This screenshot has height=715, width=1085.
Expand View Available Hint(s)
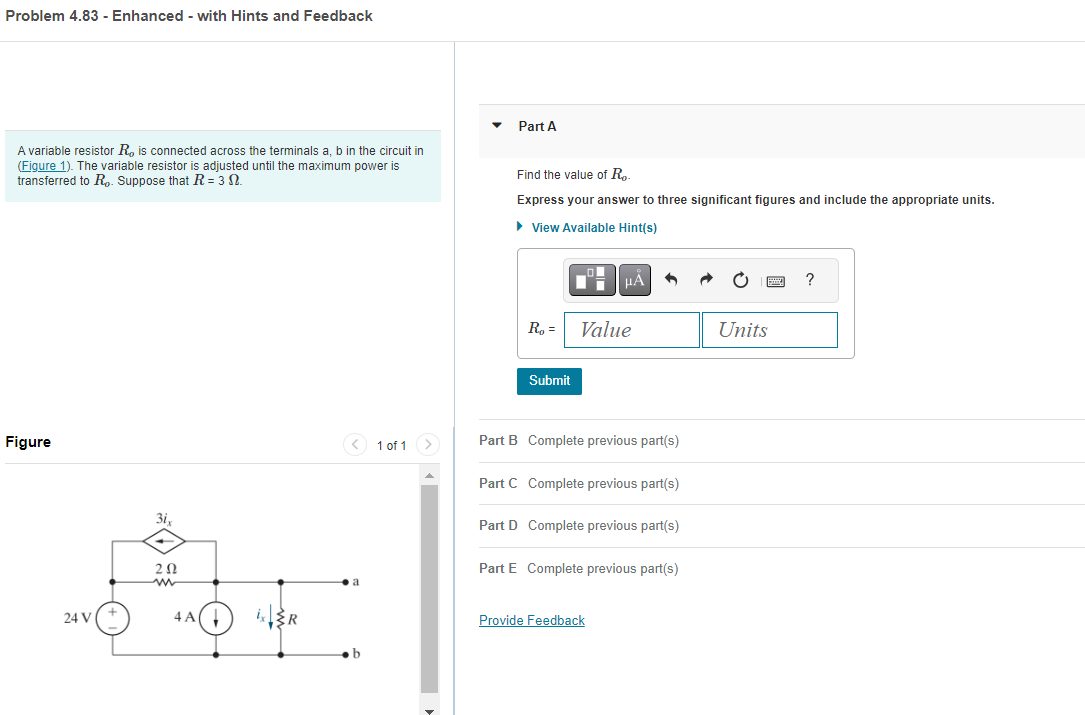[587, 227]
